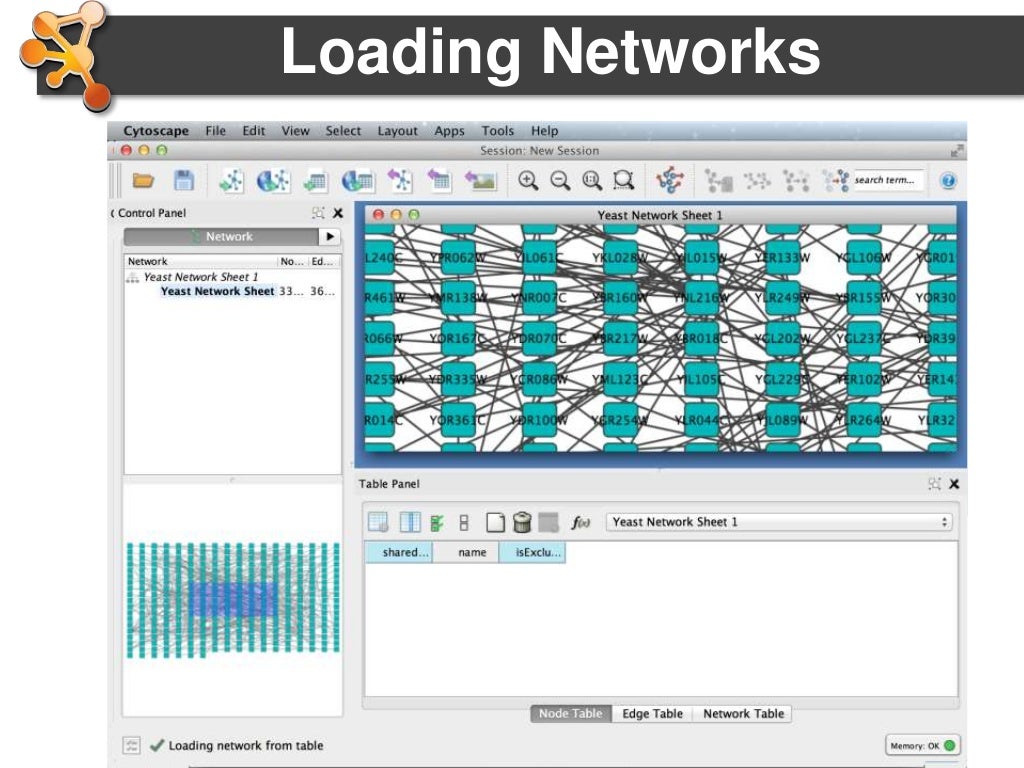Click the search term input field
Image resolution: width=1024 pixels, height=768 pixels.
(x=888, y=180)
